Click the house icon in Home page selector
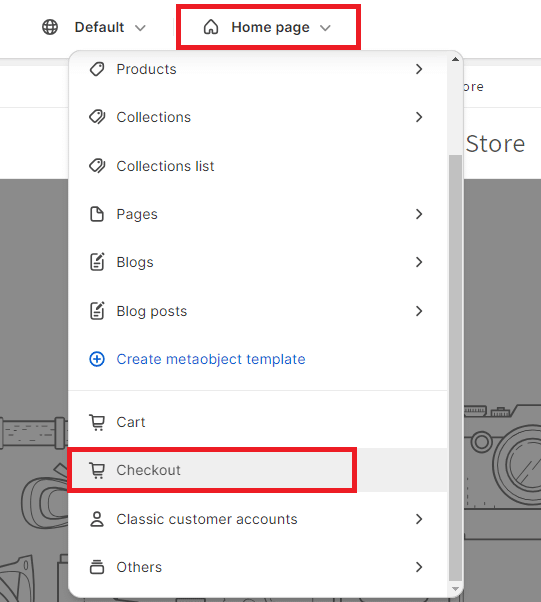The width and height of the screenshot is (541, 602). 211,27
